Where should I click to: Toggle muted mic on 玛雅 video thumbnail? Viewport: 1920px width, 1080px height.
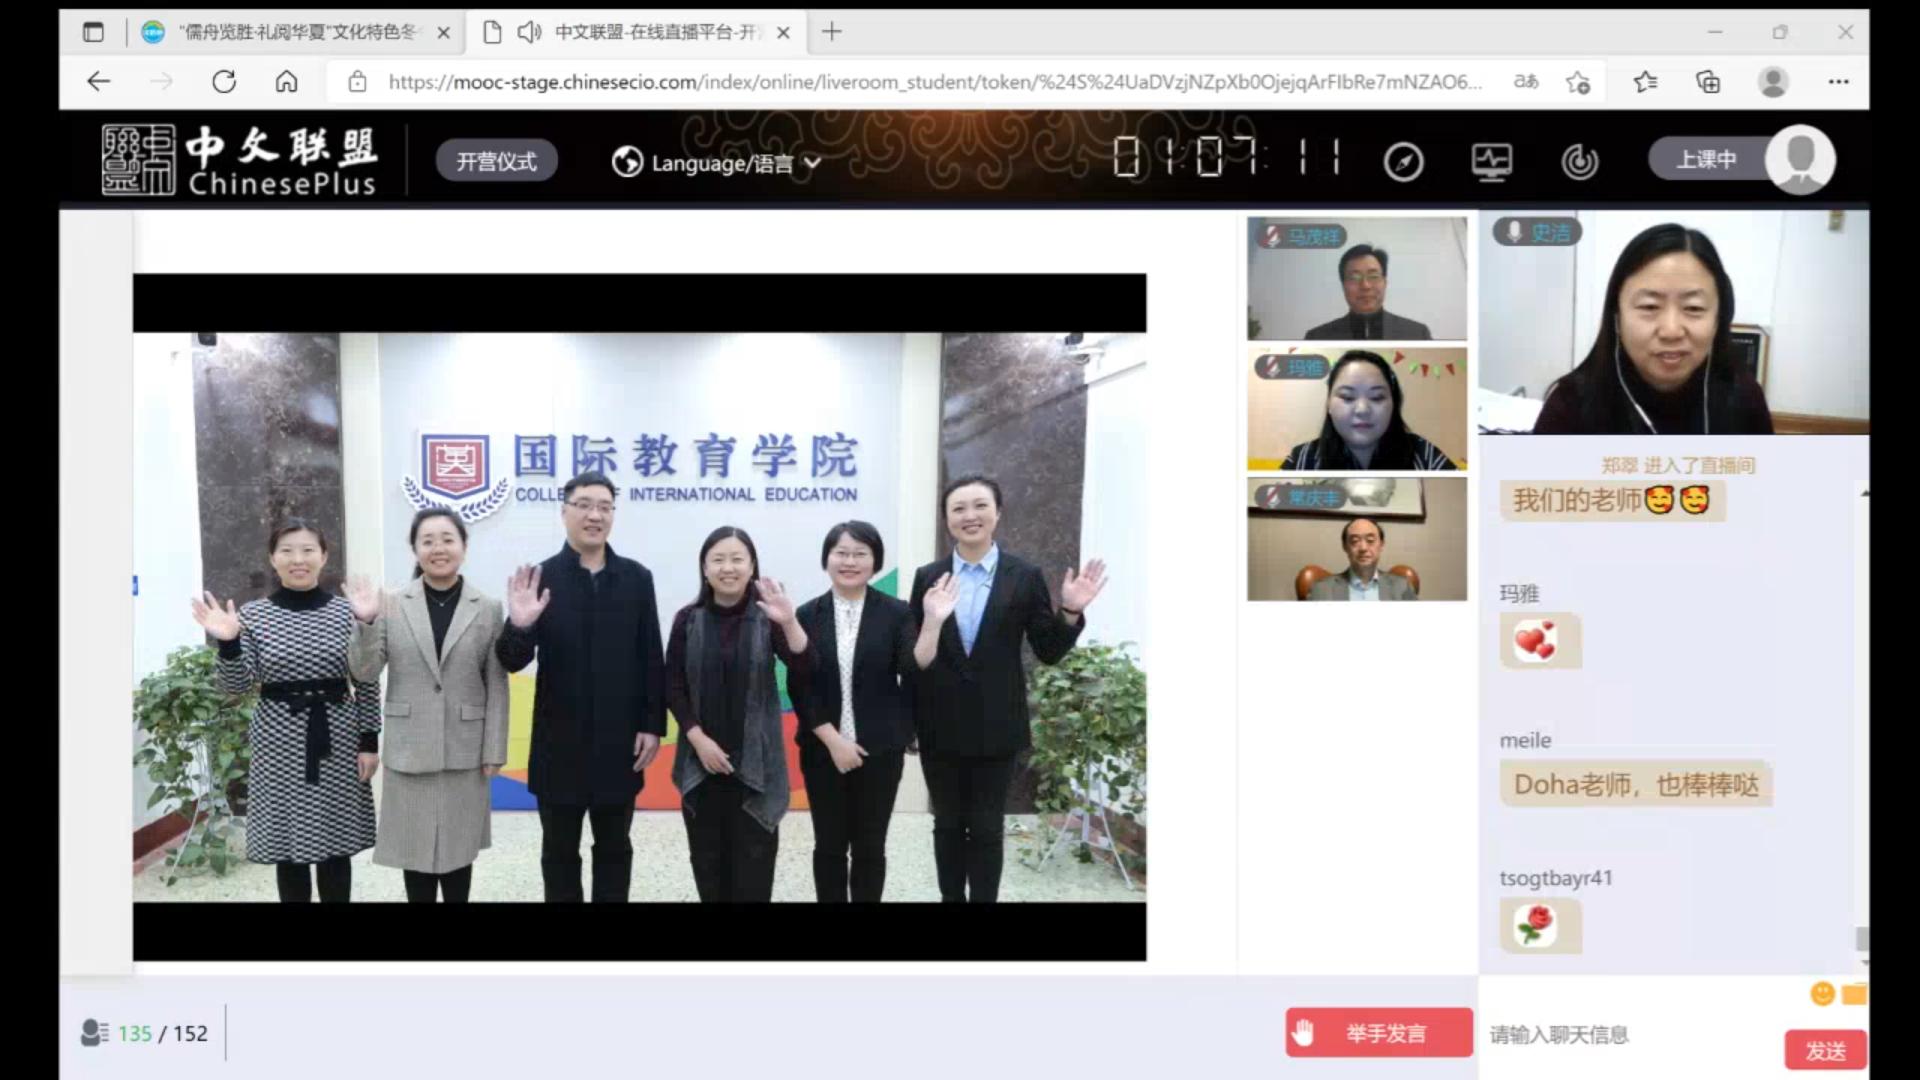pyautogui.click(x=1271, y=367)
